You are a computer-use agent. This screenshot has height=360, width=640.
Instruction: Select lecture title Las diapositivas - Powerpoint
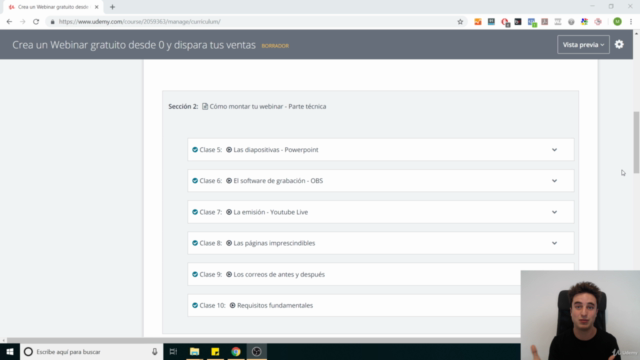(x=276, y=150)
